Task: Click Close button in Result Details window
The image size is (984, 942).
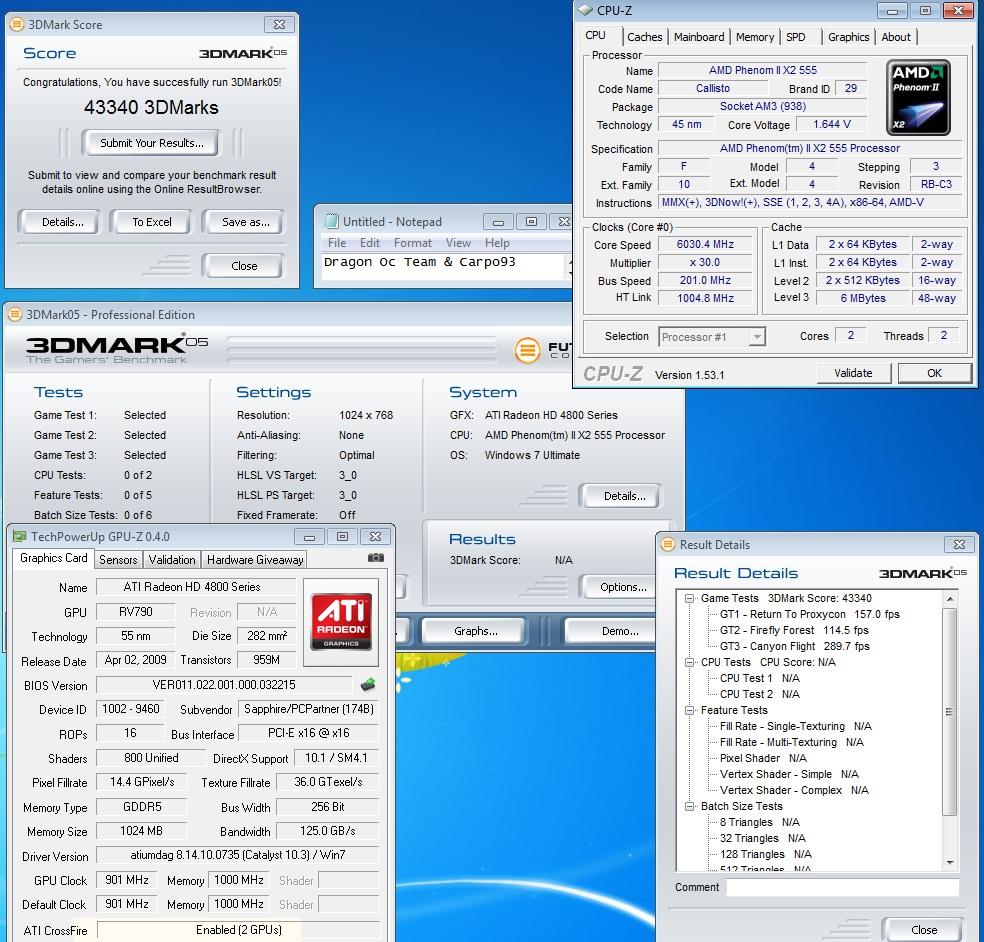Action: tap(923, 929)
